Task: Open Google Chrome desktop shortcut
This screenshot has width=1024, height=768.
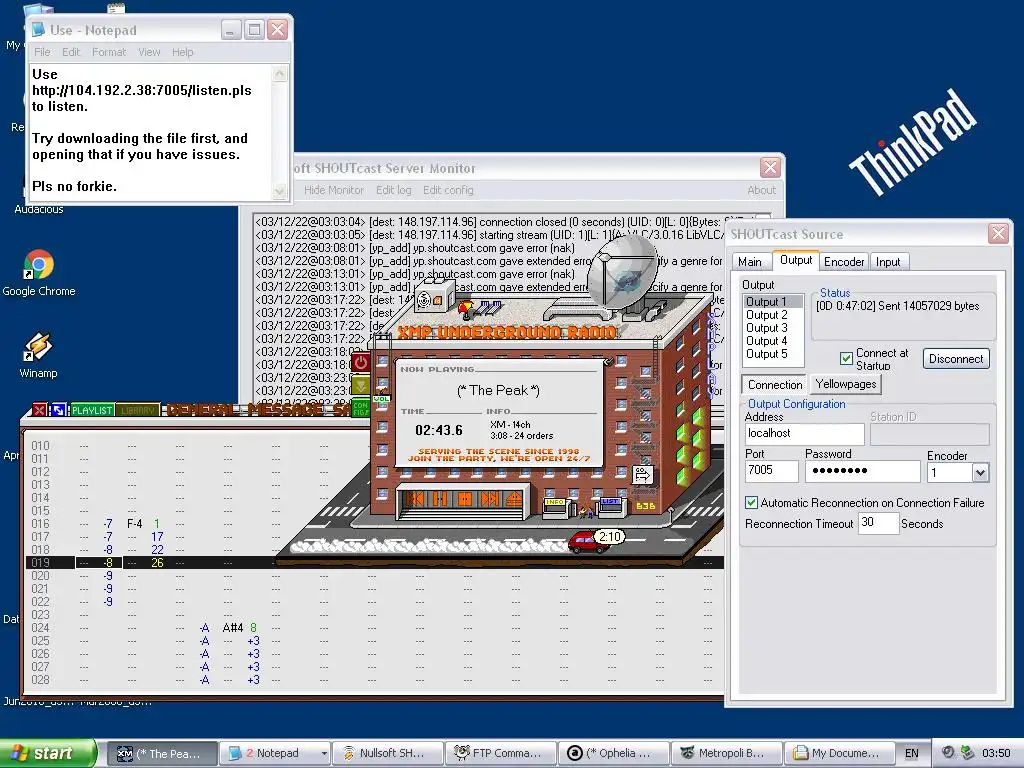Action: point(39,273)
